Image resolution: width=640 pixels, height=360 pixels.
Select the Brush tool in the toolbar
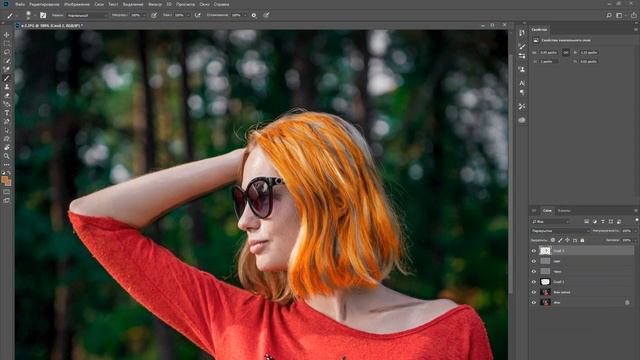click(x=7, y=78)
